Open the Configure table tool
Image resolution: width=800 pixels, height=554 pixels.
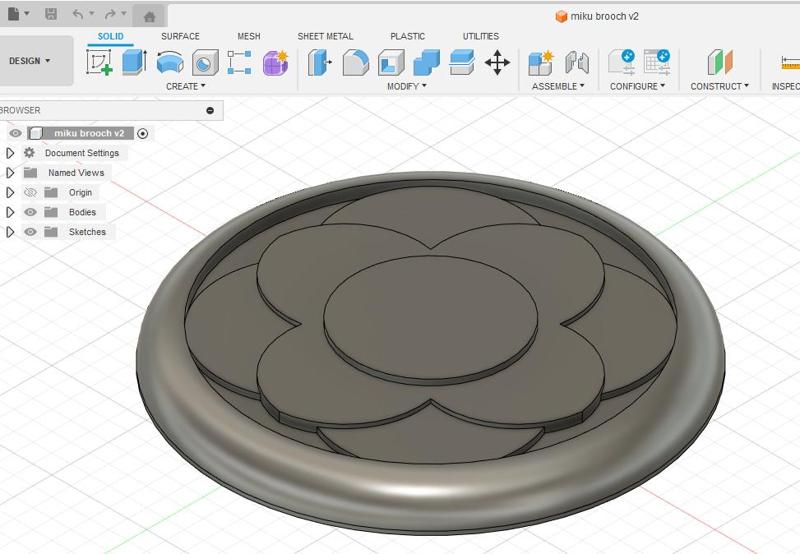click(657, 62)
